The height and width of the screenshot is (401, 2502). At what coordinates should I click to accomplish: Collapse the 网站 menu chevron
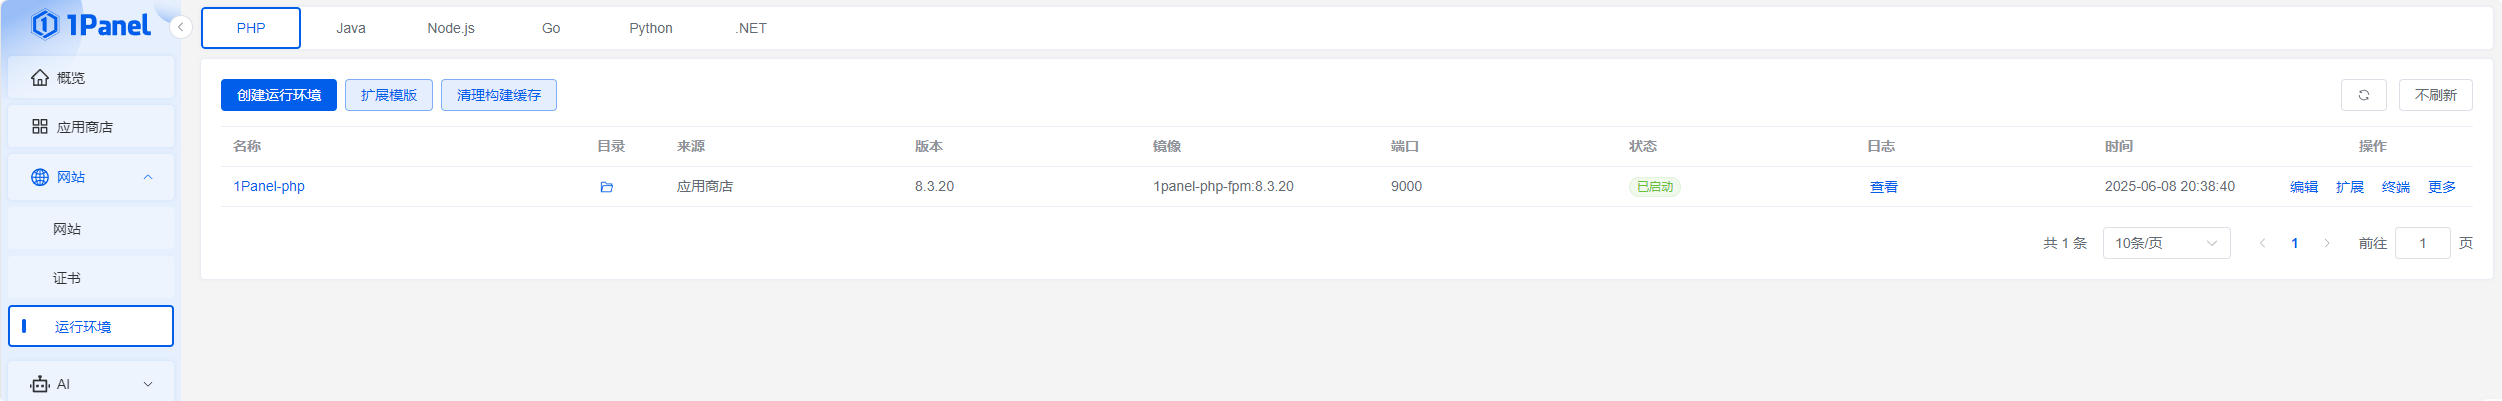click(x=148, y=177)
